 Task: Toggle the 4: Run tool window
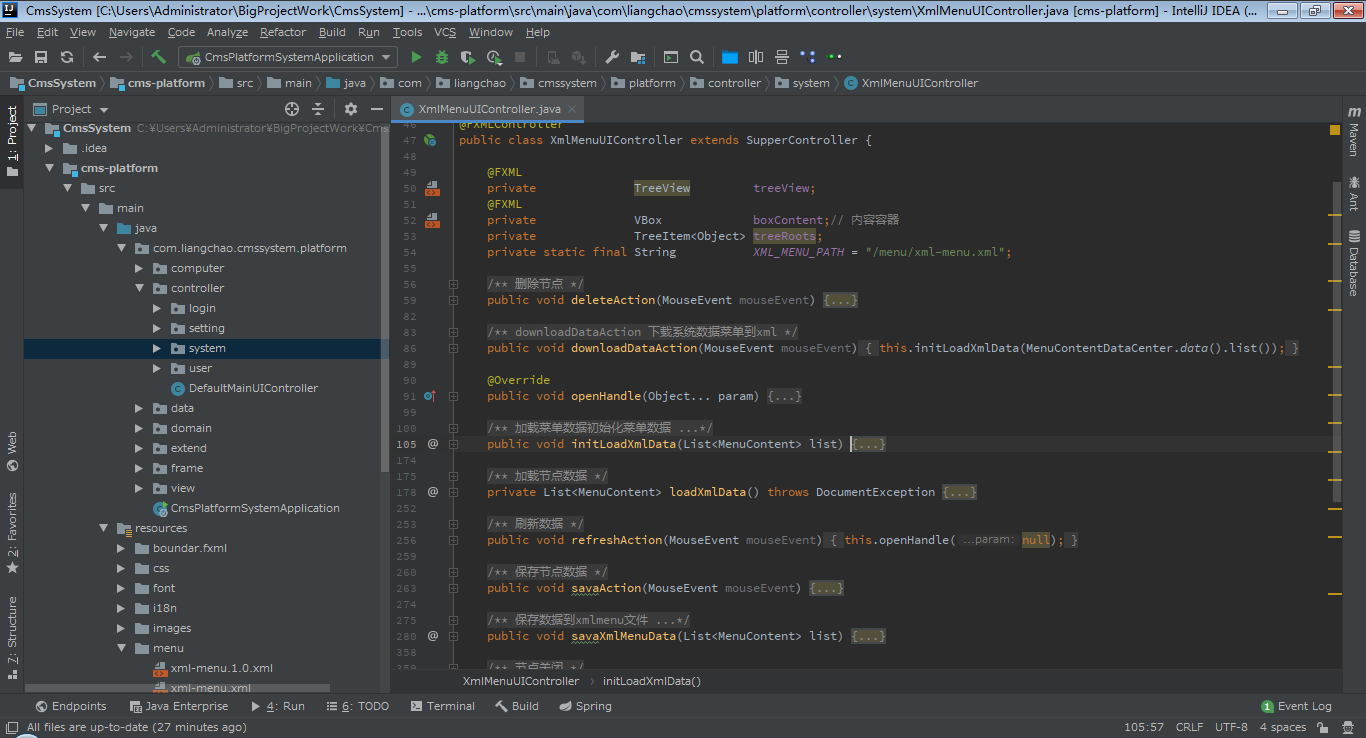coord(278,706)
